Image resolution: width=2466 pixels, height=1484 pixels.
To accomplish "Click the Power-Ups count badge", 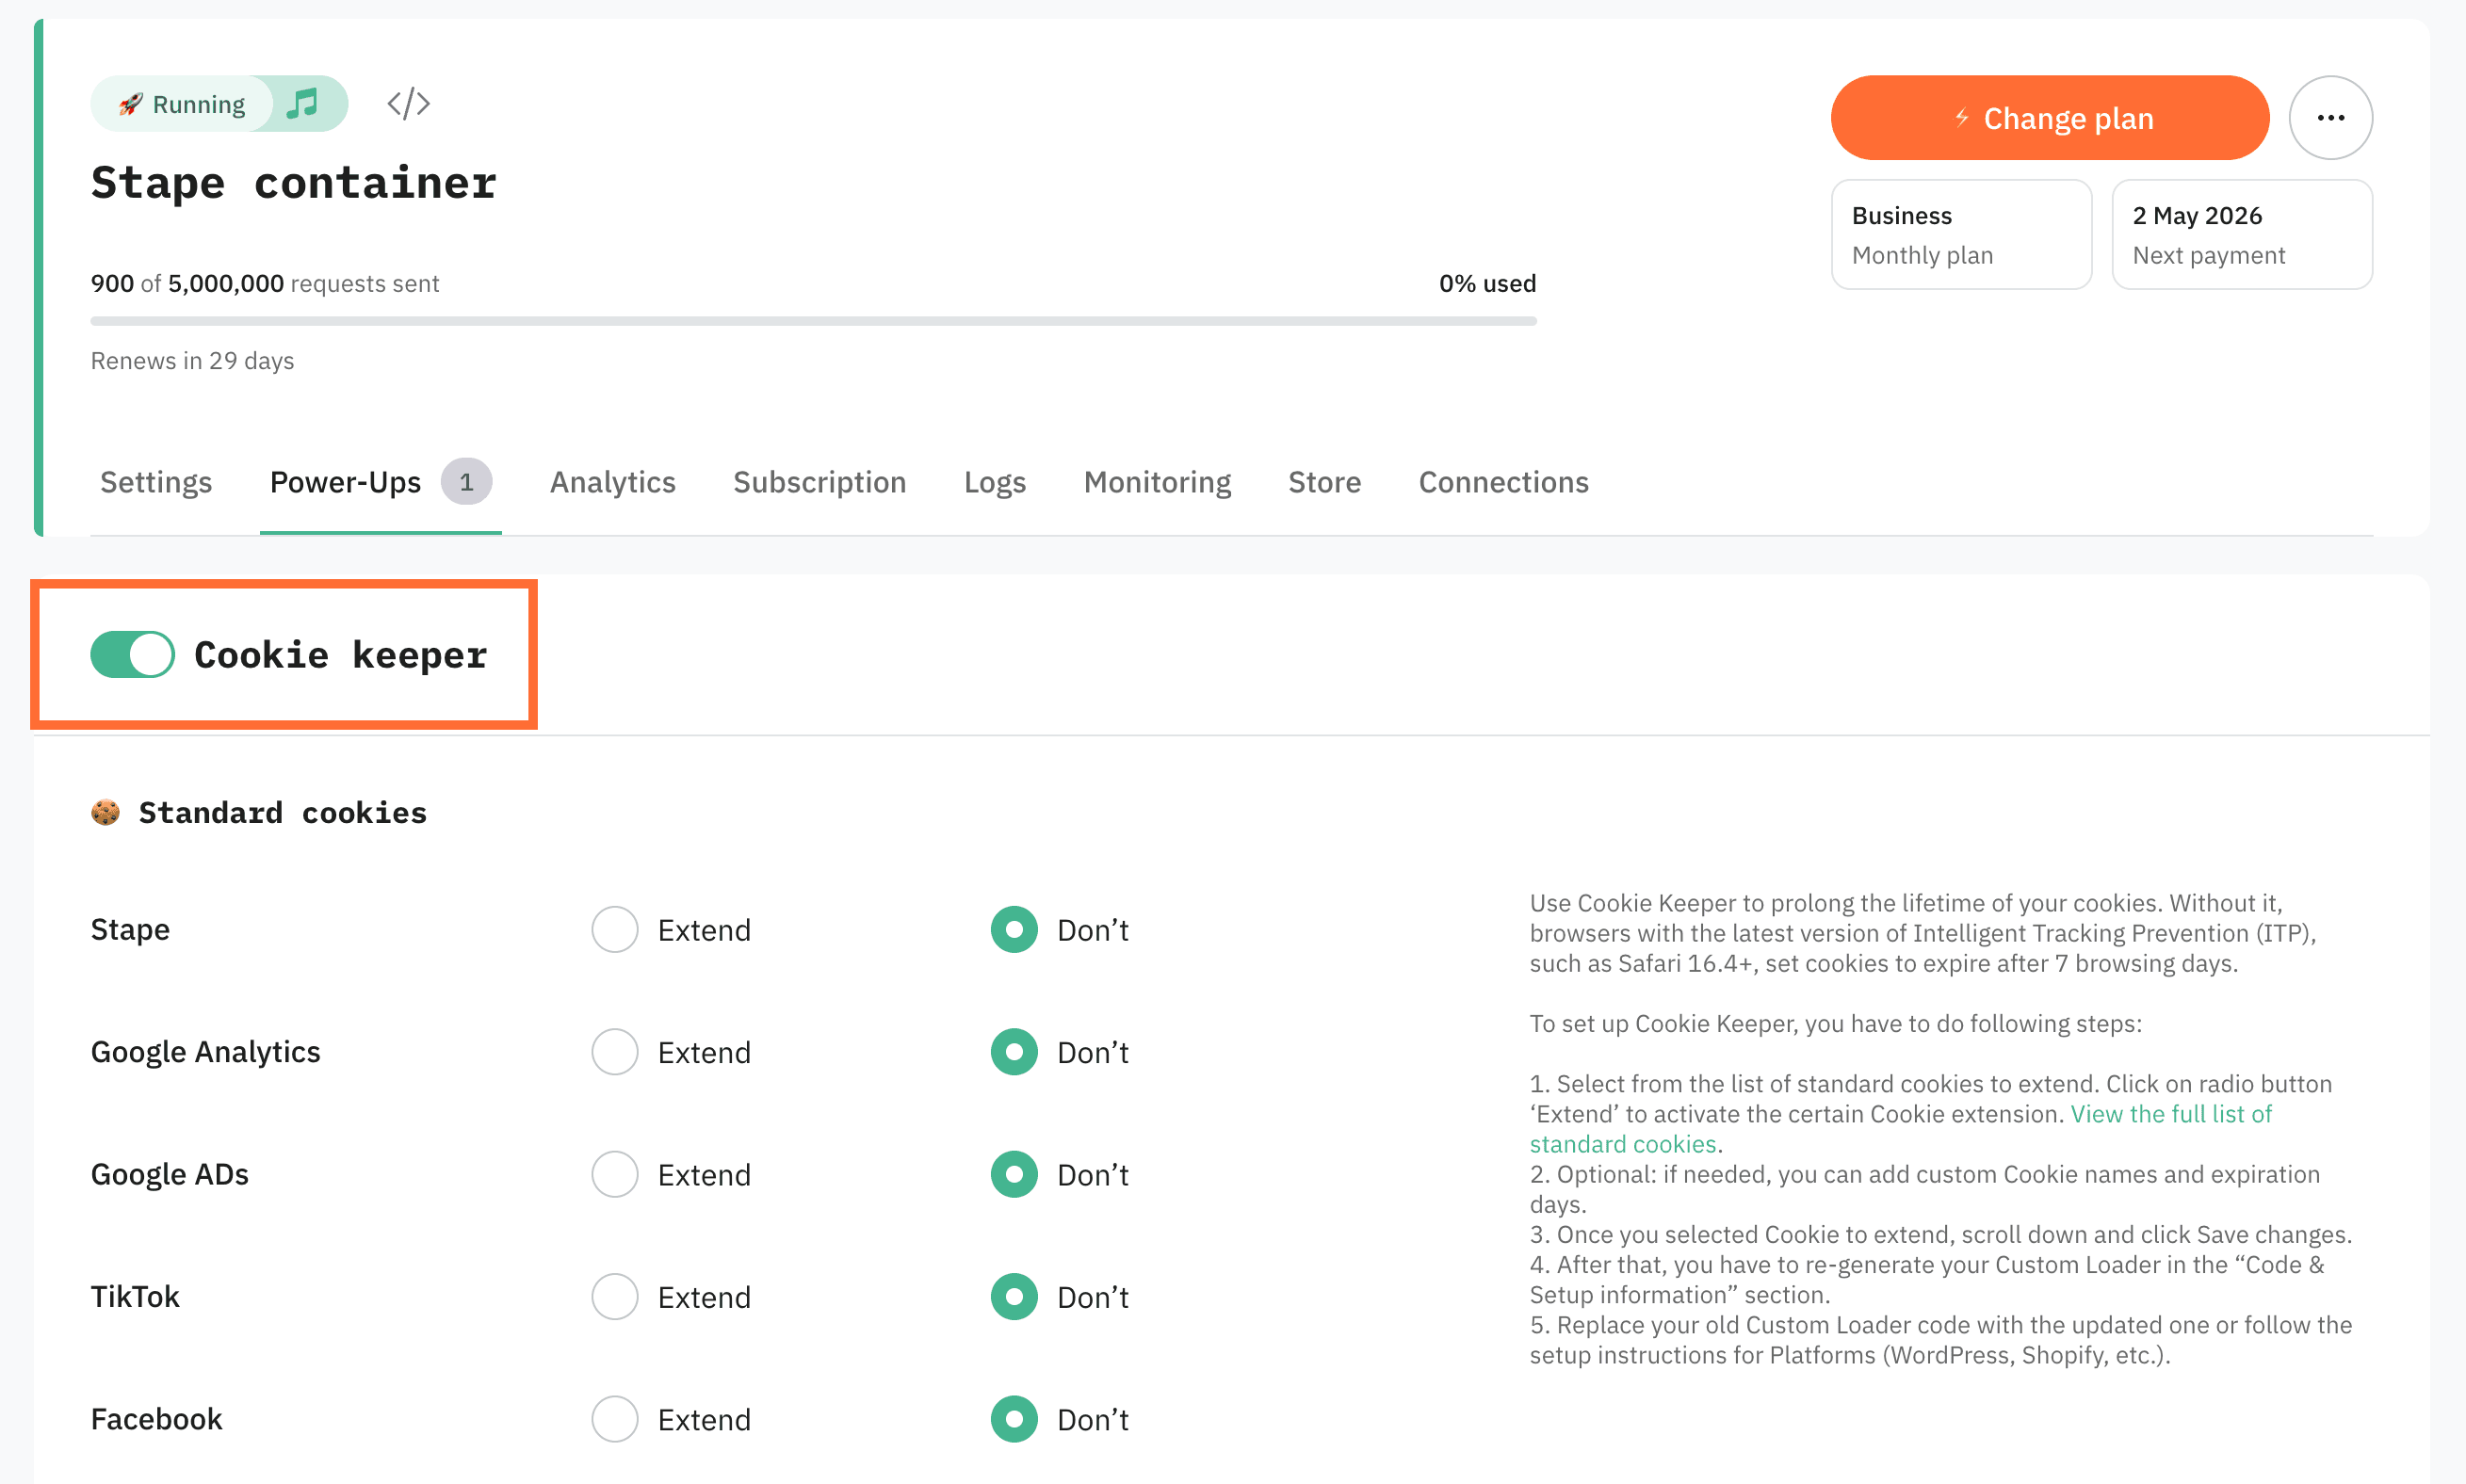I will [466, 482].
